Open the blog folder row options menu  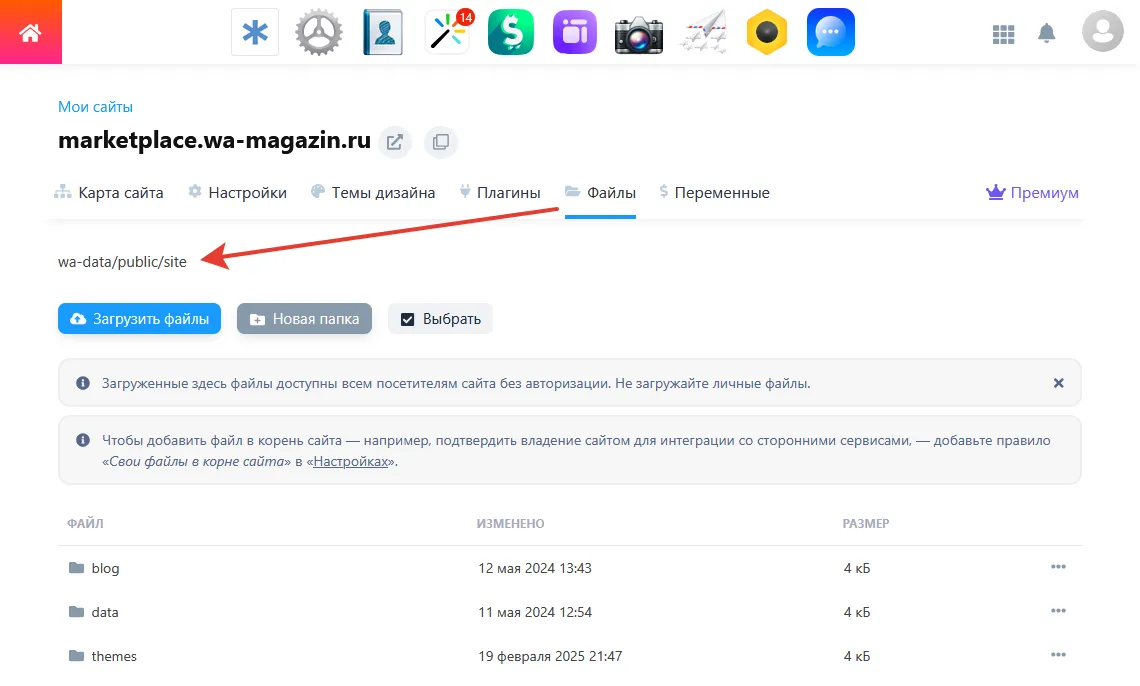(1058, 567)
